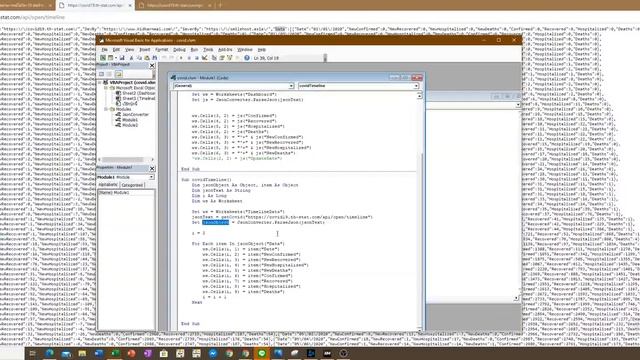Open the Edit menu
Image resolution: width=640 pixels, height=360 pixels.
point(116,49)
